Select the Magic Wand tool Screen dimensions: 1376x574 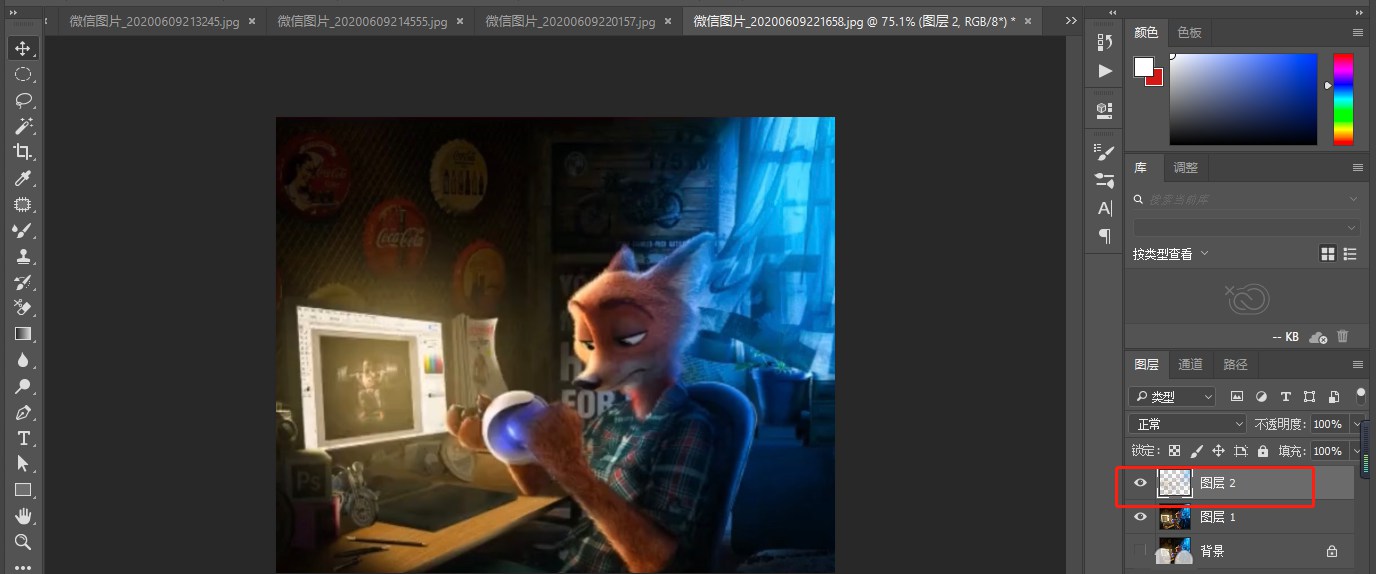[23, 126]
